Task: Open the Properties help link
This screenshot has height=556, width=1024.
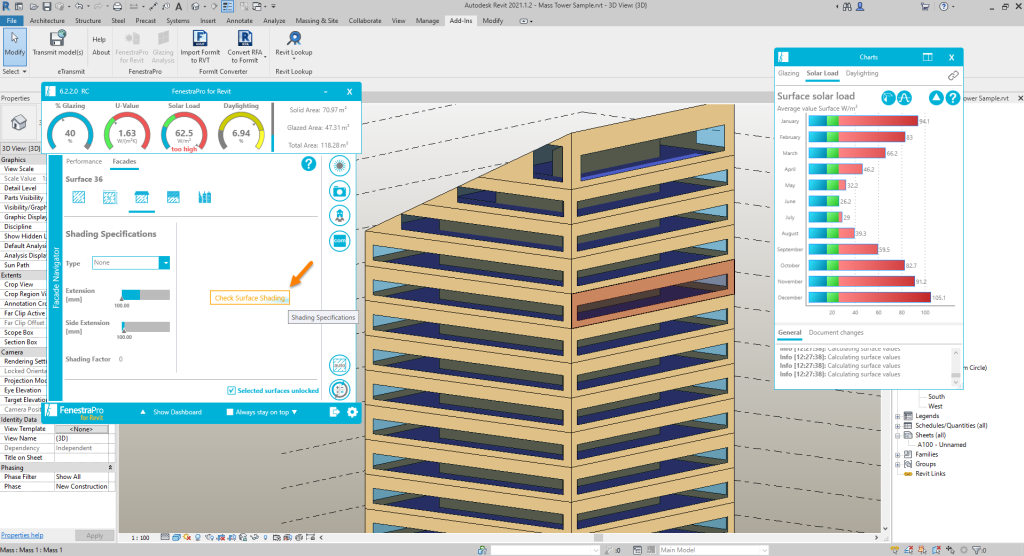Action: click(x=22, y=535)
